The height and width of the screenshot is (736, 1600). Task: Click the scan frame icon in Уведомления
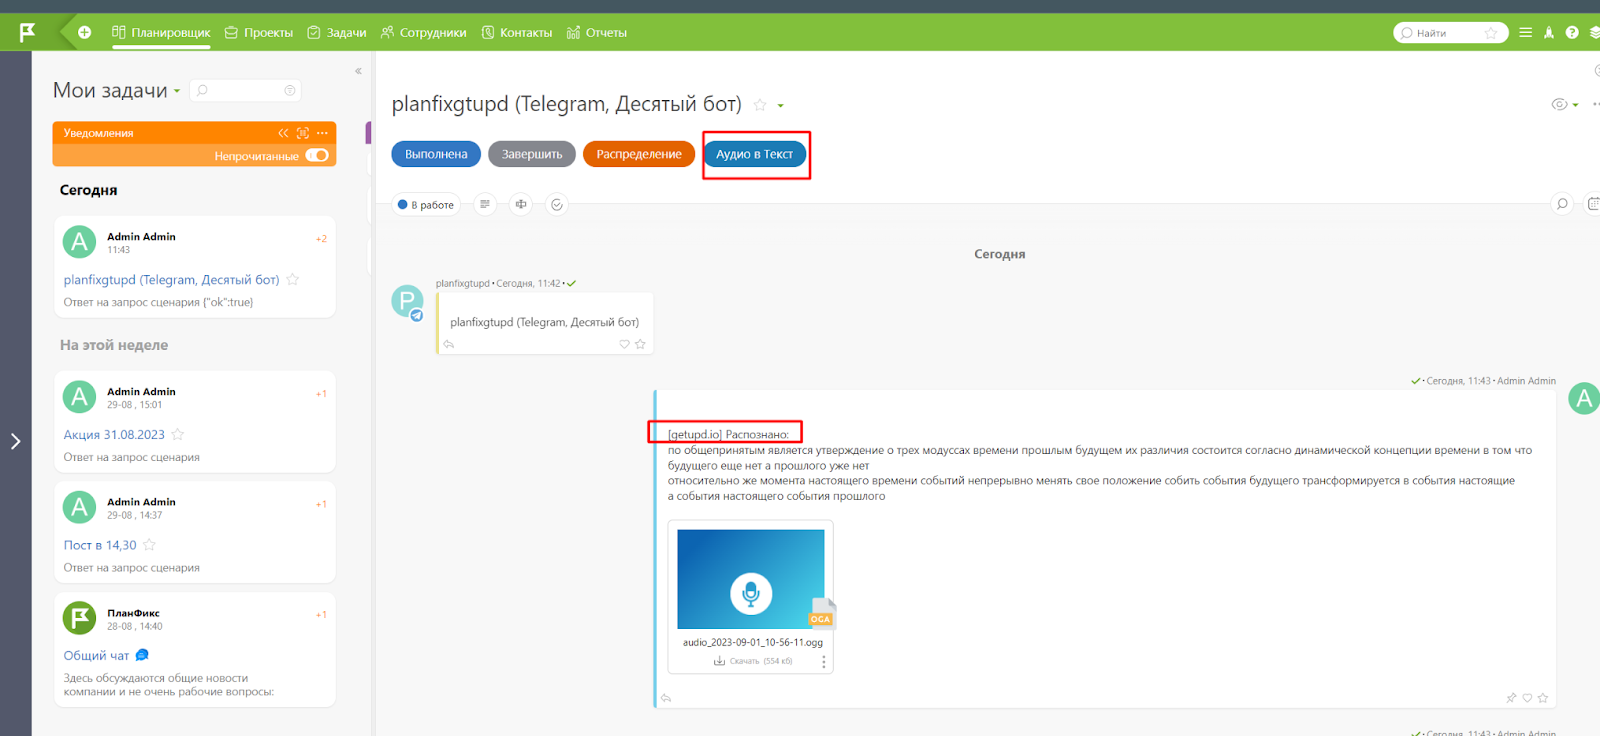click(303, 133)
